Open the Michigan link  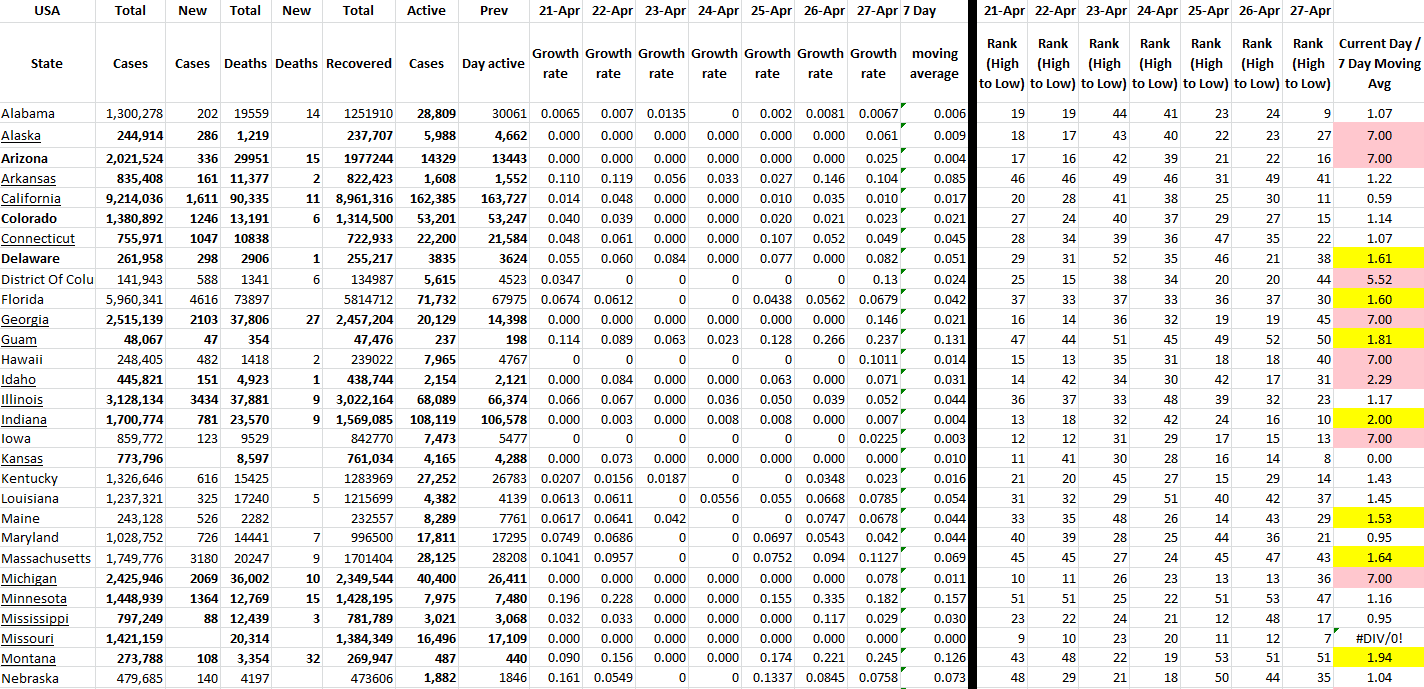(29, 578)
